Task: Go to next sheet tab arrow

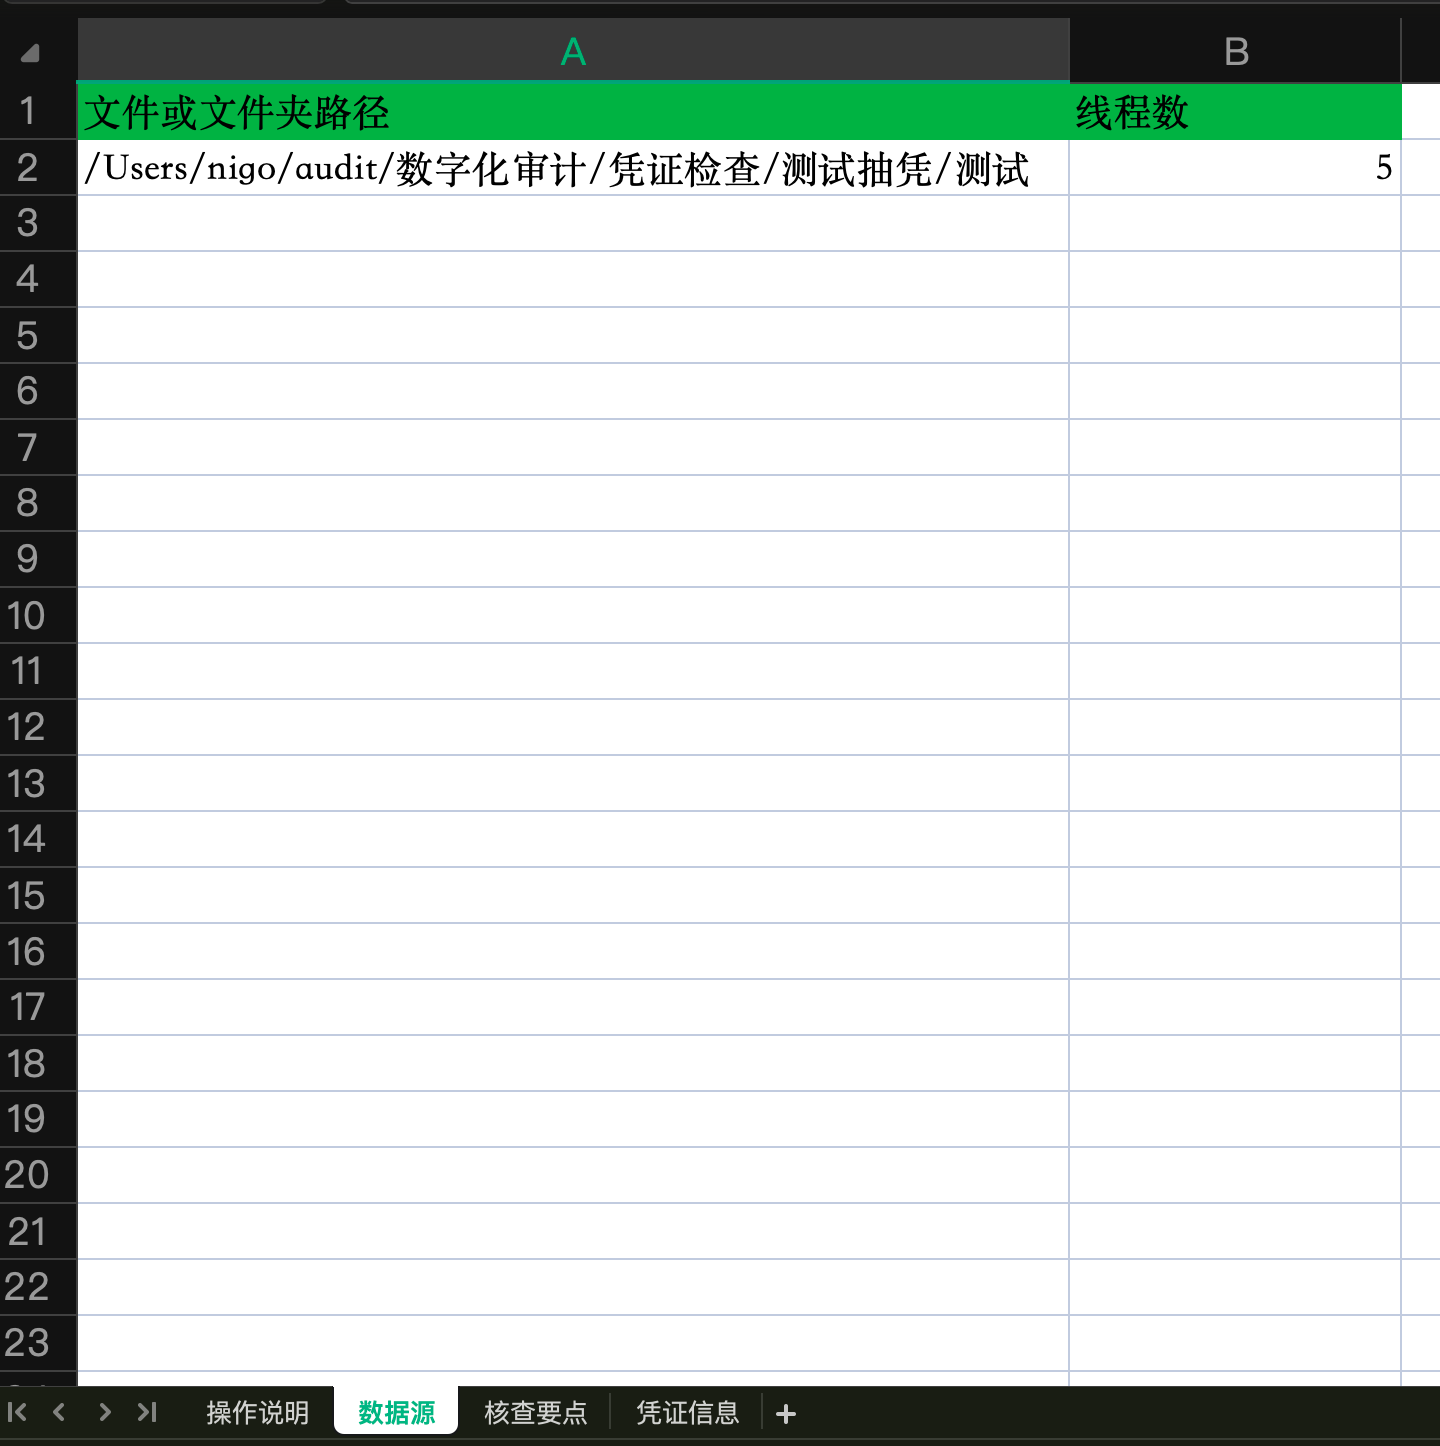Action: 104,1412
